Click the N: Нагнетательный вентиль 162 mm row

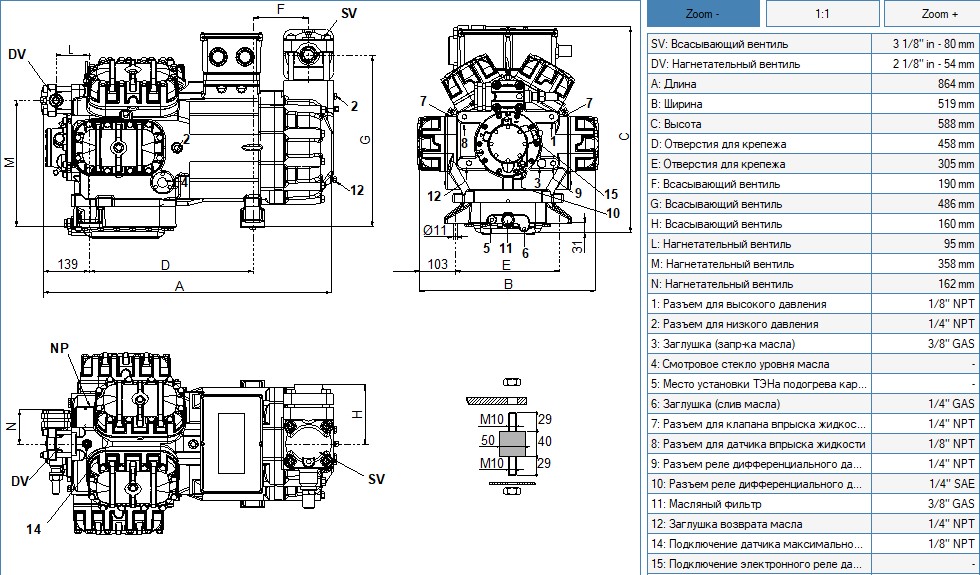(813, 284)
